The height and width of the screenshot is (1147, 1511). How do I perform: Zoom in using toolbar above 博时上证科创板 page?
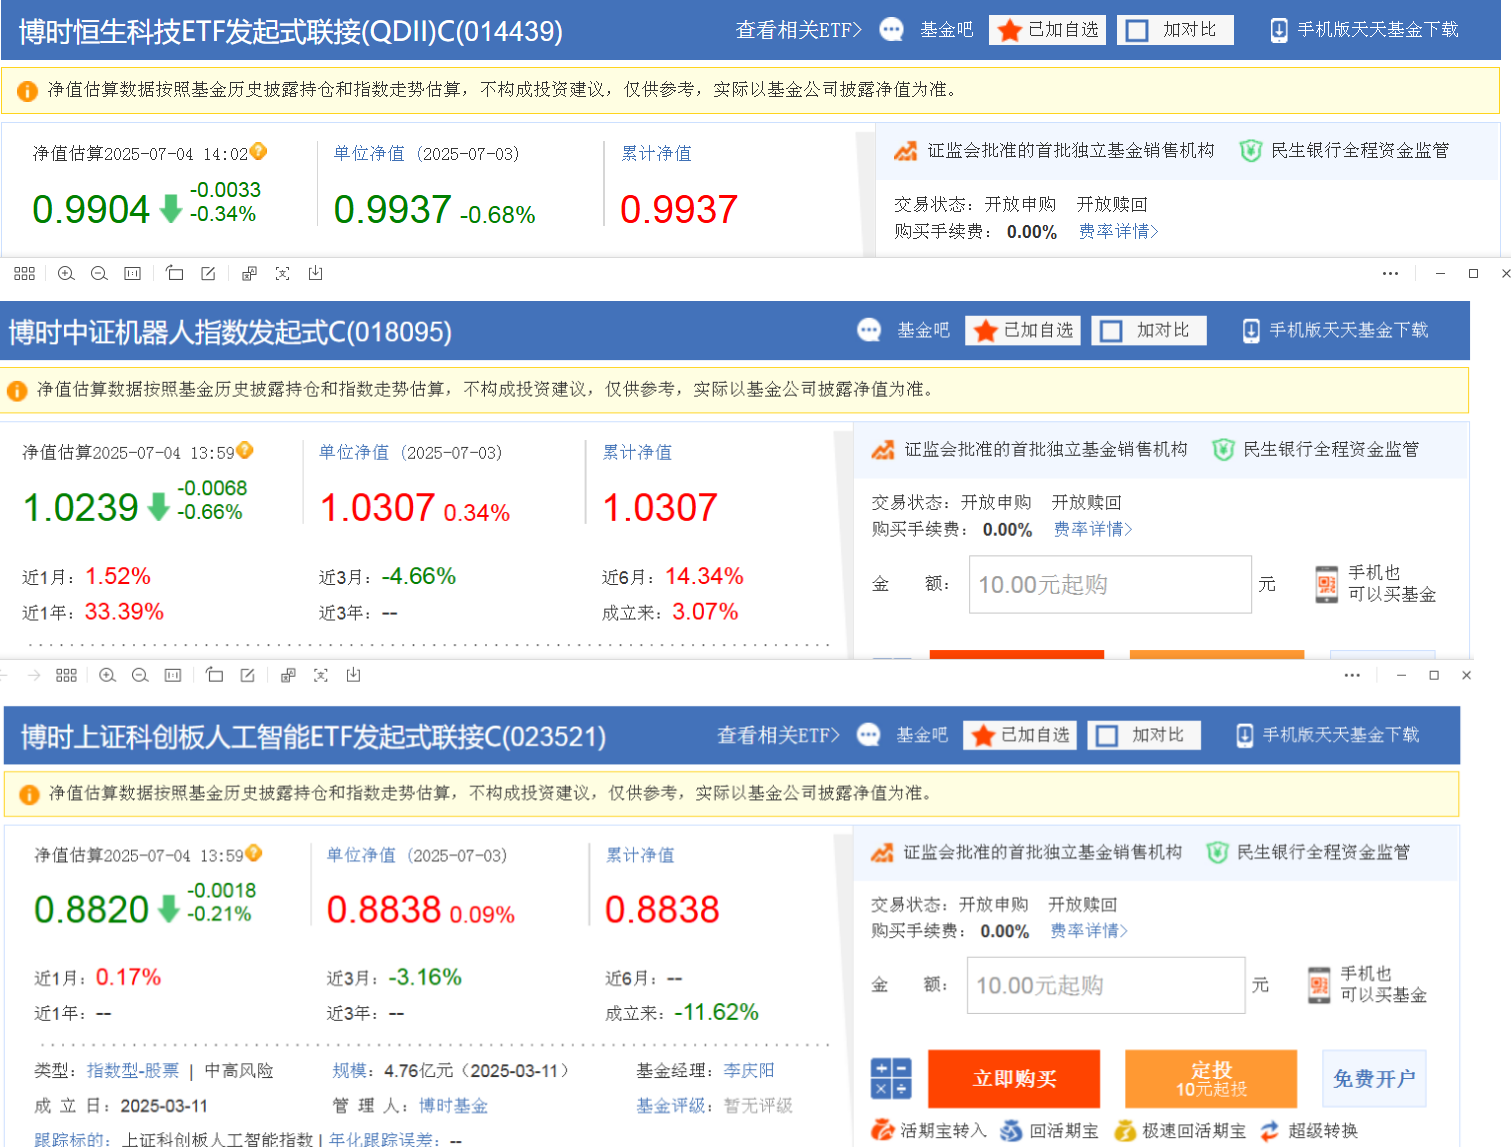(107, 675)
